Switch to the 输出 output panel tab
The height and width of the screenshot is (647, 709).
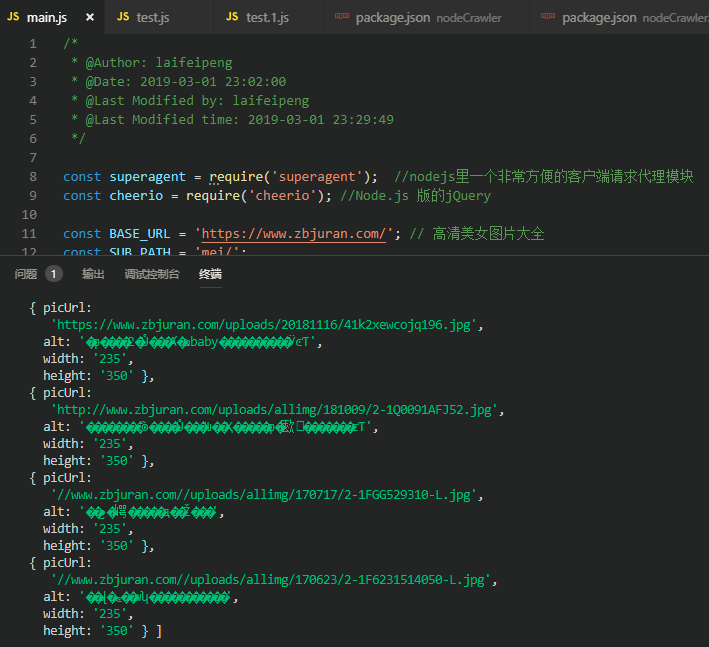click(93, 274)
